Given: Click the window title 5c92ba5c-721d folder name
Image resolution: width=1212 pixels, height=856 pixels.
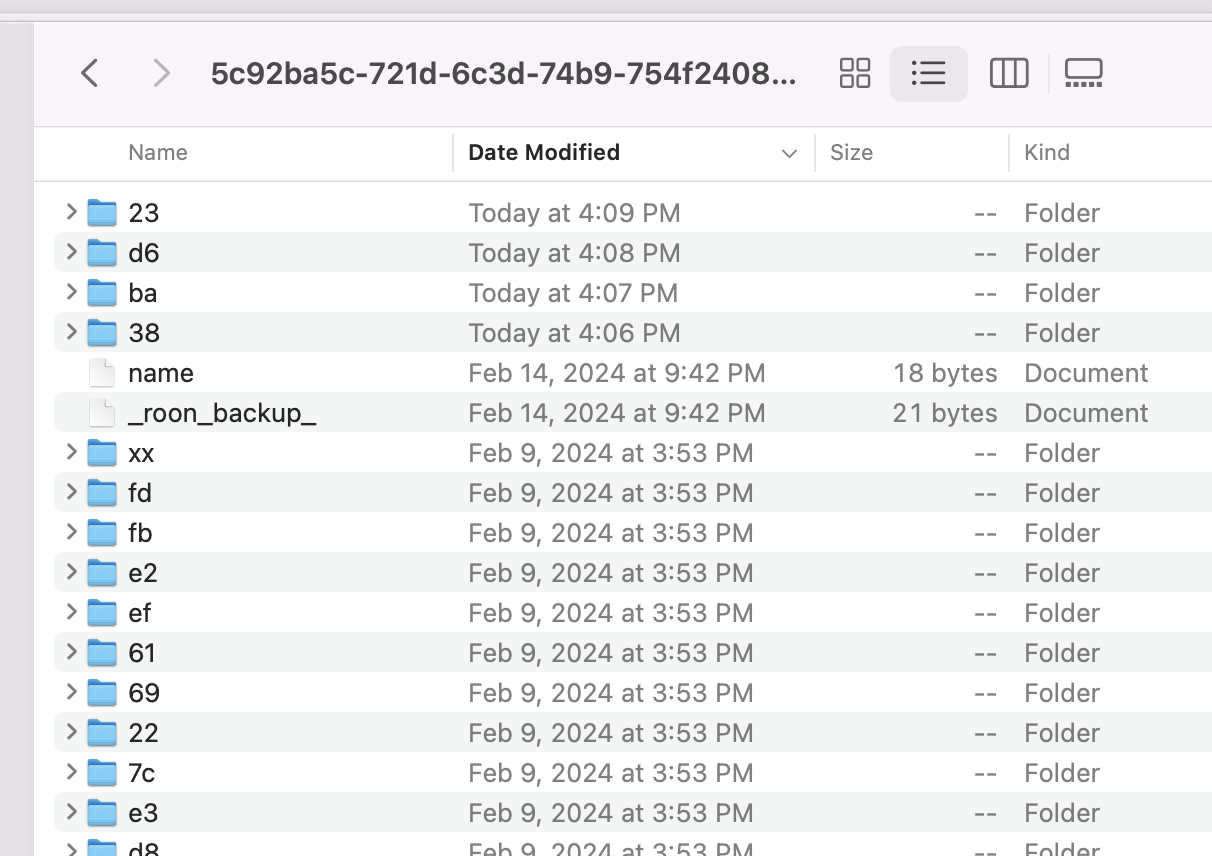Looking at the screenshot, I should [x=504, y=73].
